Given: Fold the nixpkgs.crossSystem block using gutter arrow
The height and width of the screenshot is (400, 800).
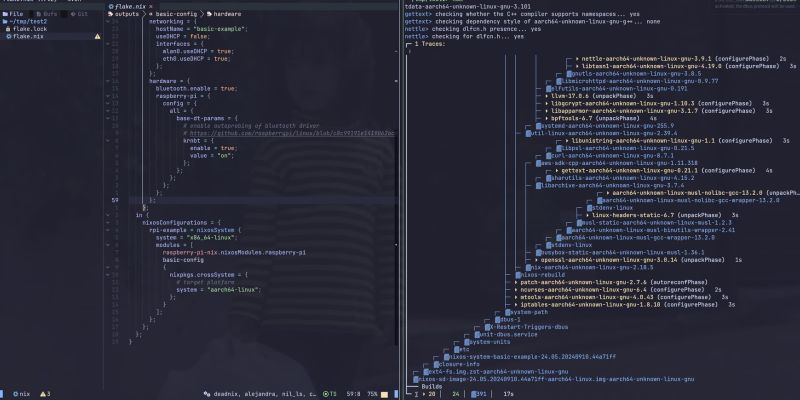Looking at the screenshot, I should pos(108,274).
